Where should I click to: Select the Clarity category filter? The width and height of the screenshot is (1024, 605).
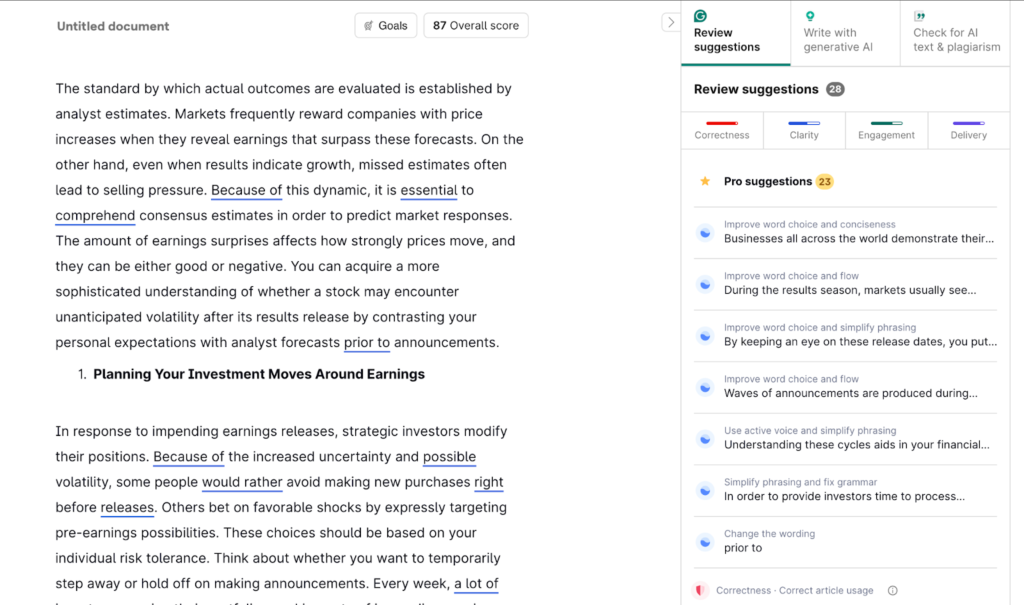pyautogui.click(x=804, y=130)
